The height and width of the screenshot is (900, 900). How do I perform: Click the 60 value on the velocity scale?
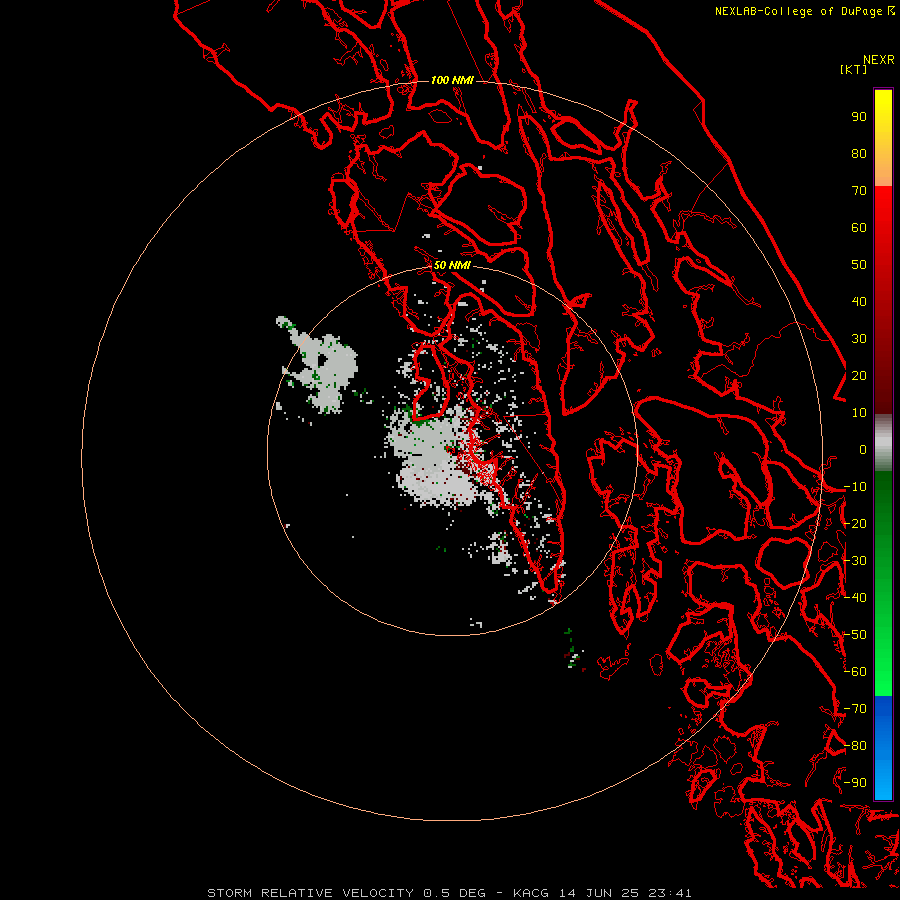coord(859,228)
